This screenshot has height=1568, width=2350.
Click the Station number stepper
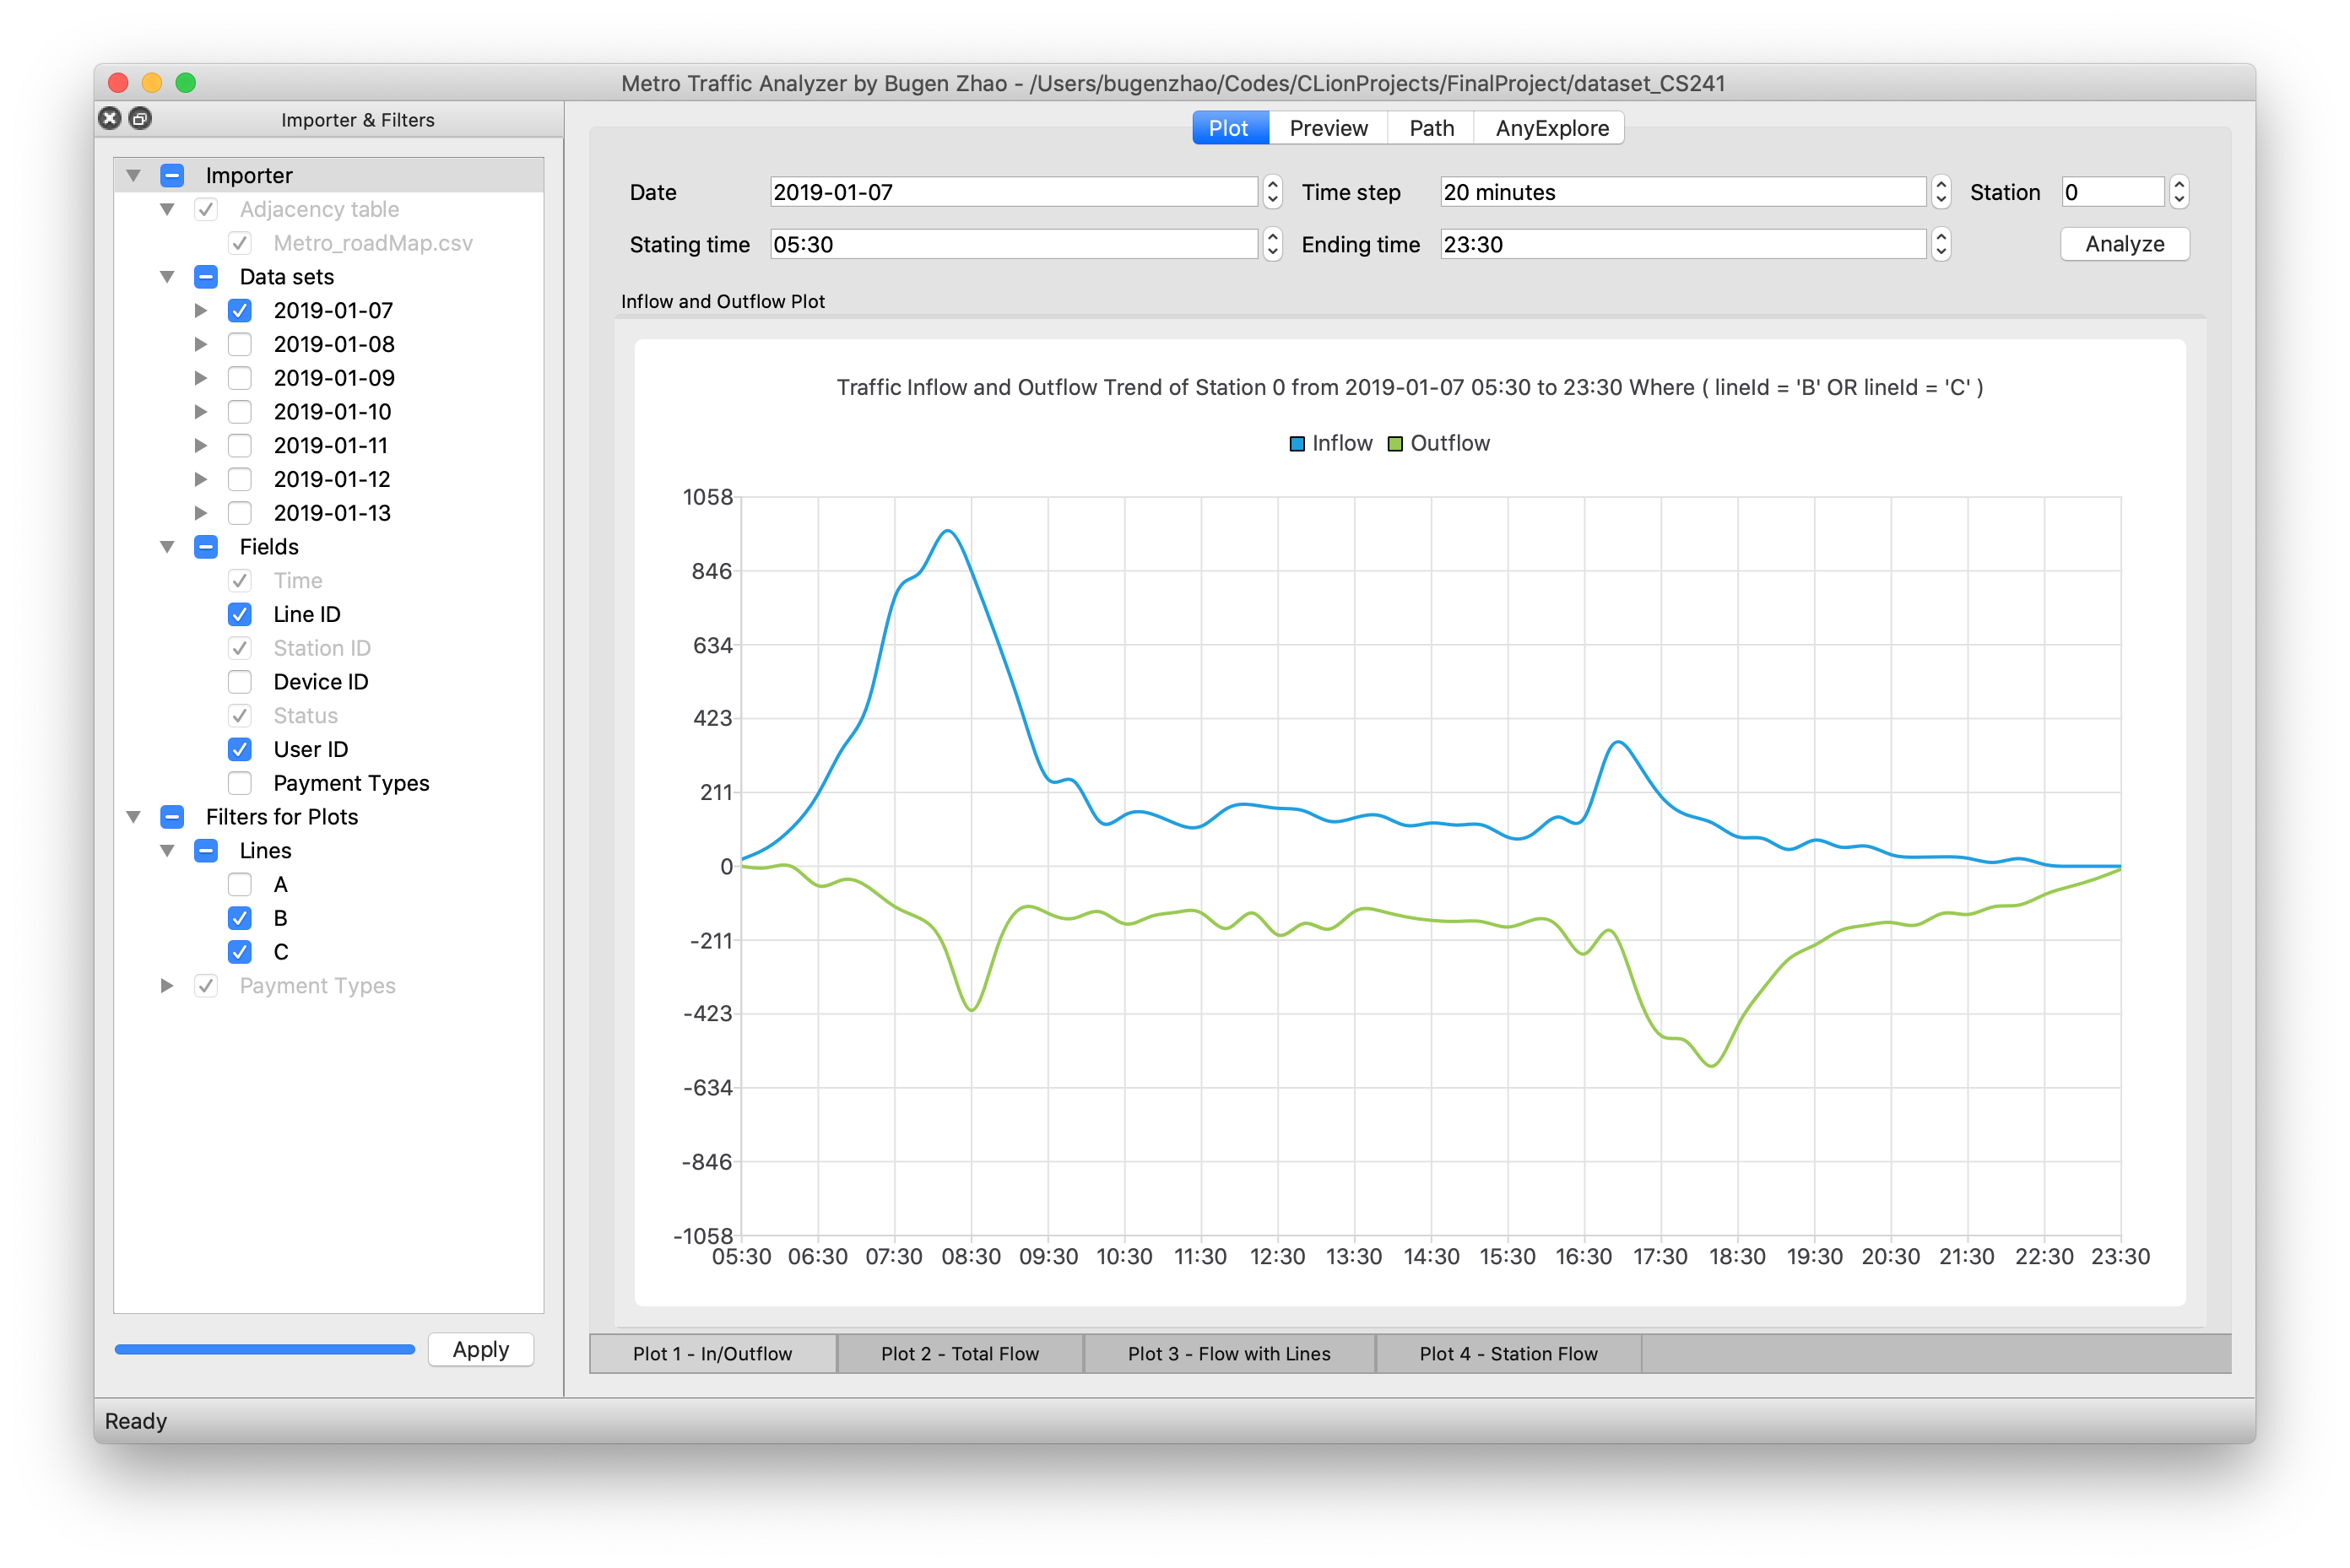[x=2179, y=192]
